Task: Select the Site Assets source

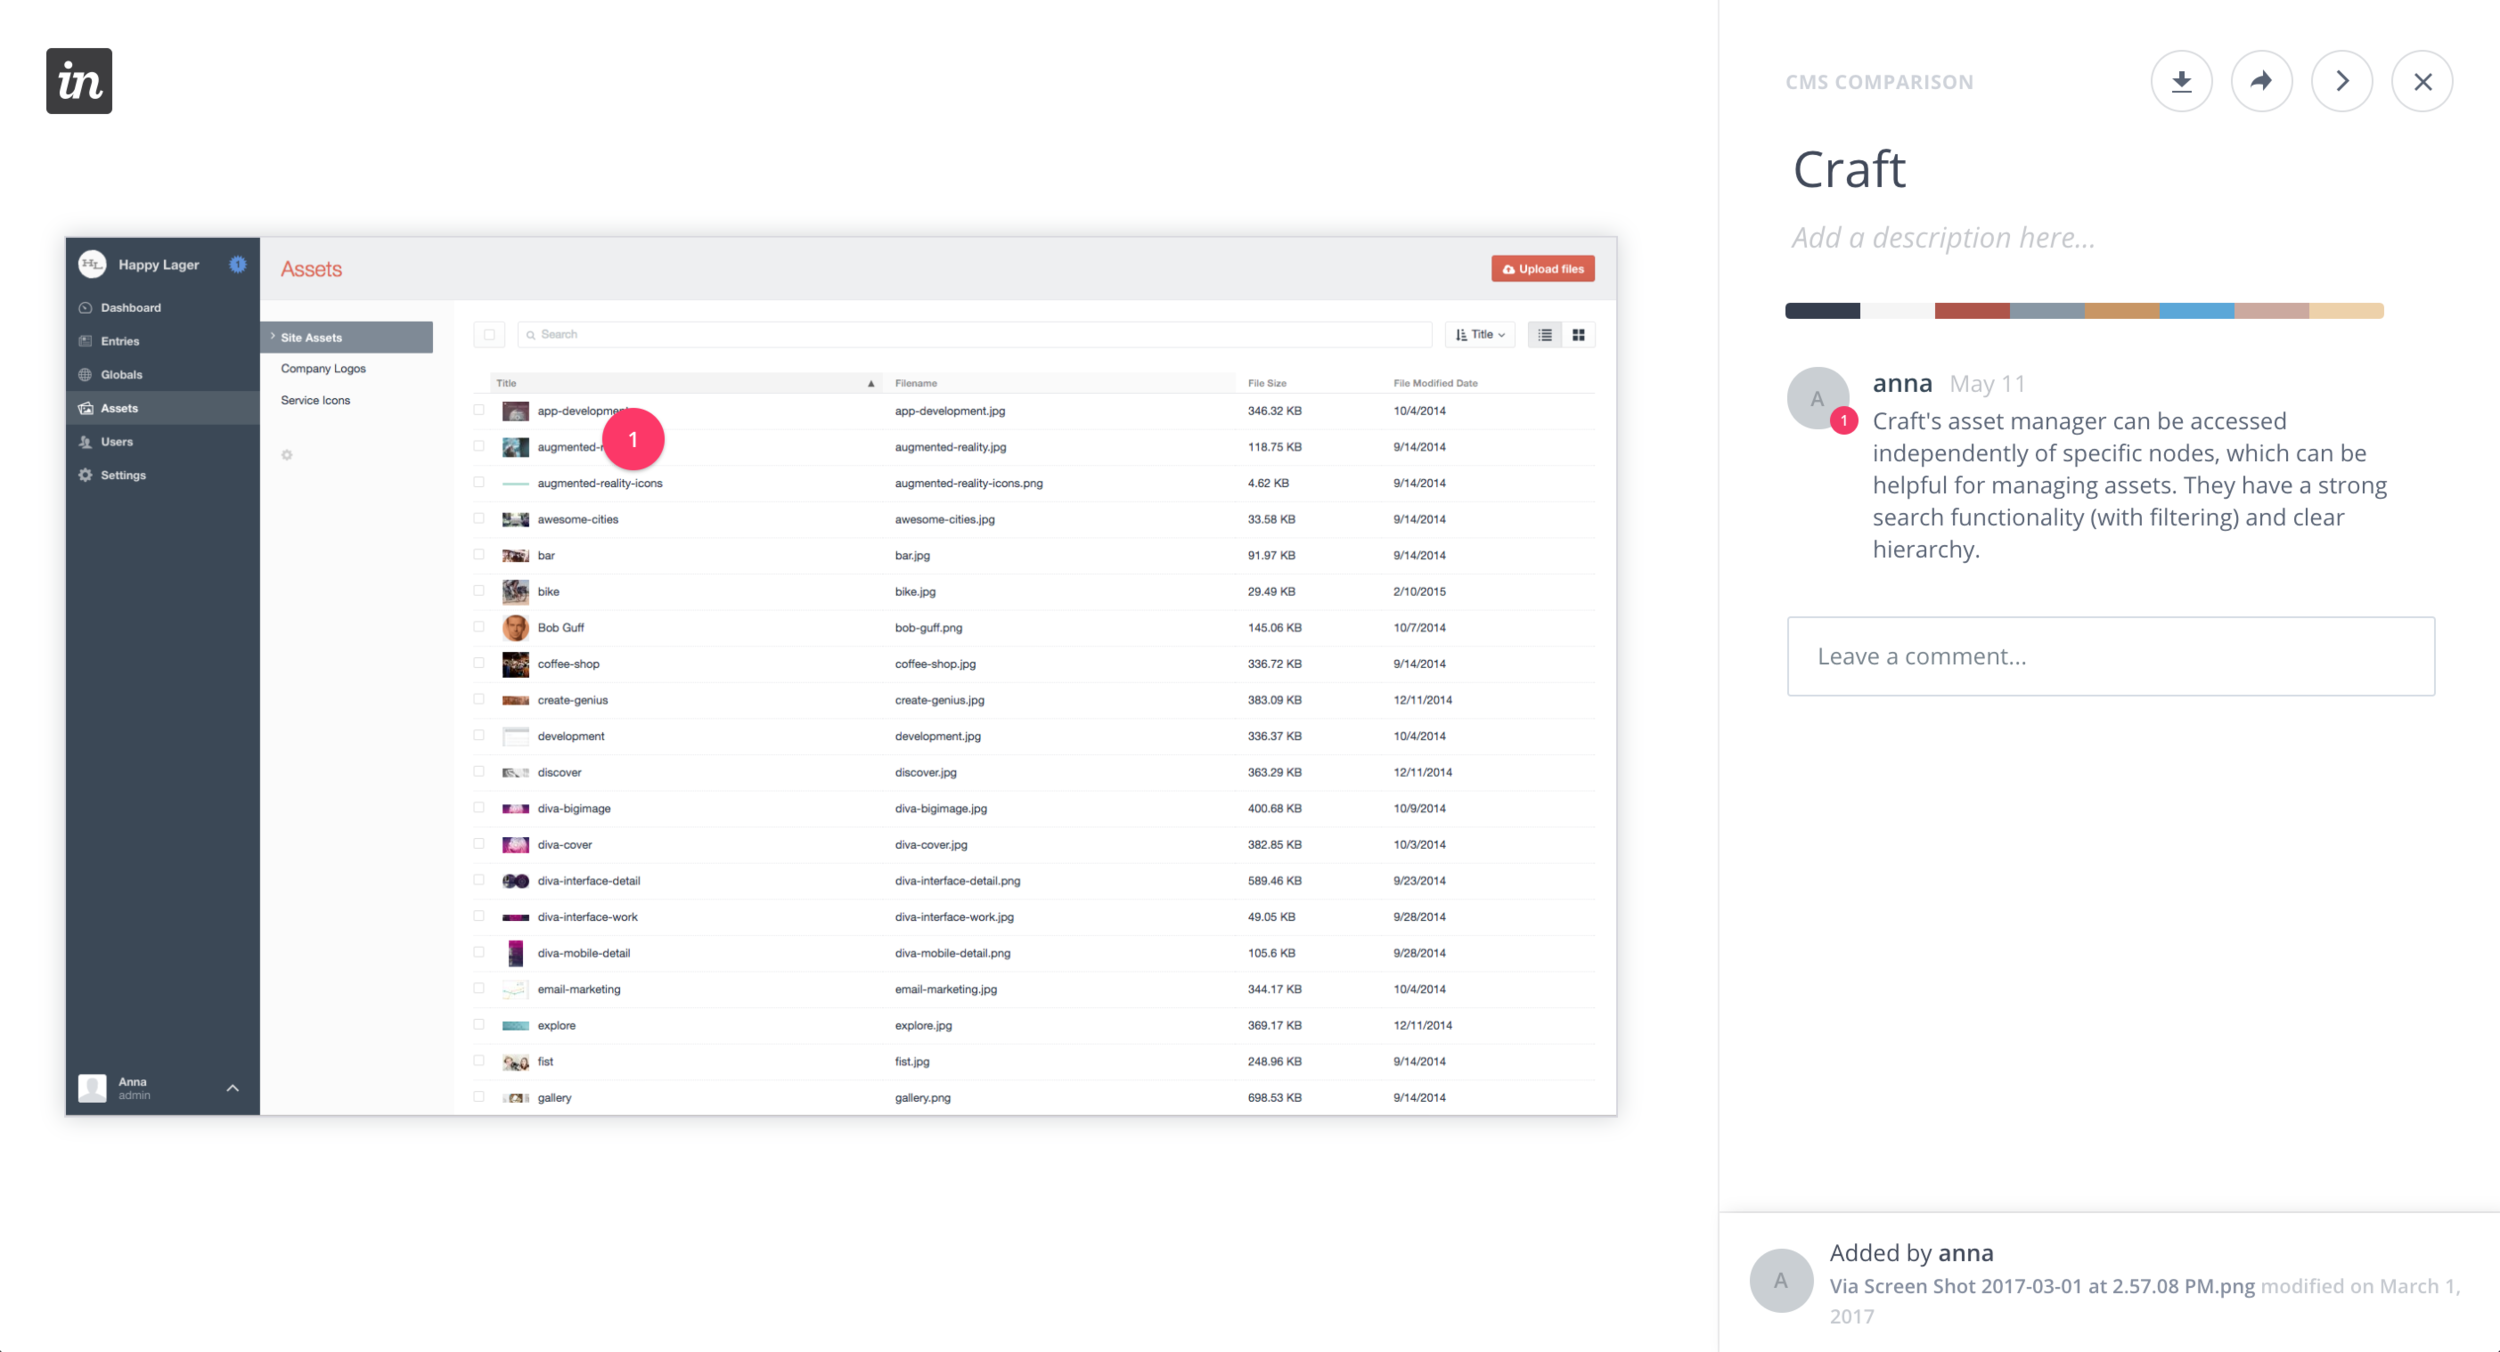Action: point(347,337)
